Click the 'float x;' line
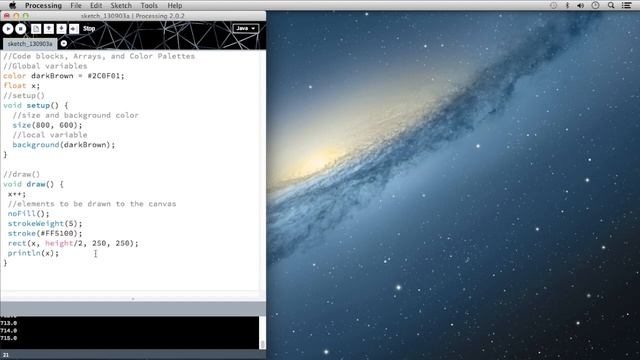Viewport: 640px width, 360px height. point(22,86)
